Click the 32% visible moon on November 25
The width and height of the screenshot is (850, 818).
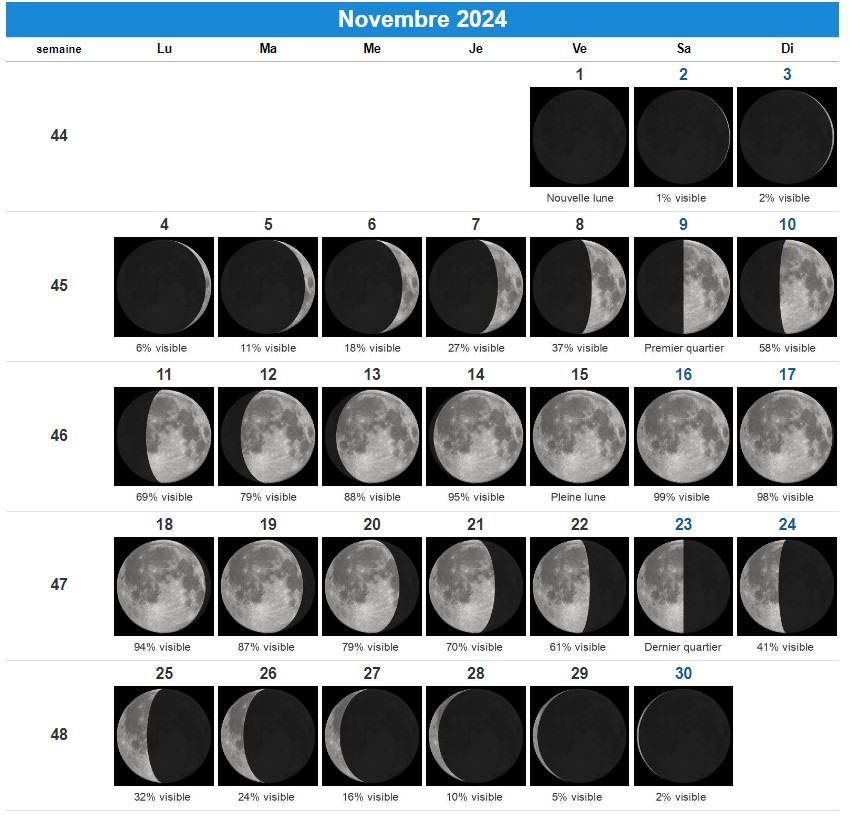(x=164, y=736)
